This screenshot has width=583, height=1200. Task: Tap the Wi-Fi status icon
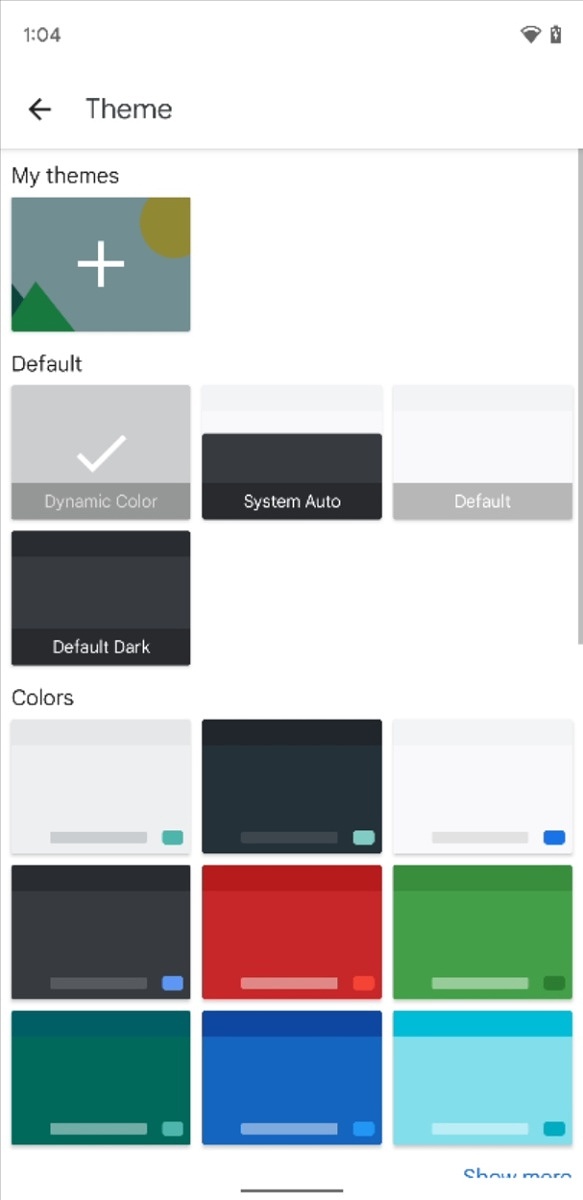531,35
